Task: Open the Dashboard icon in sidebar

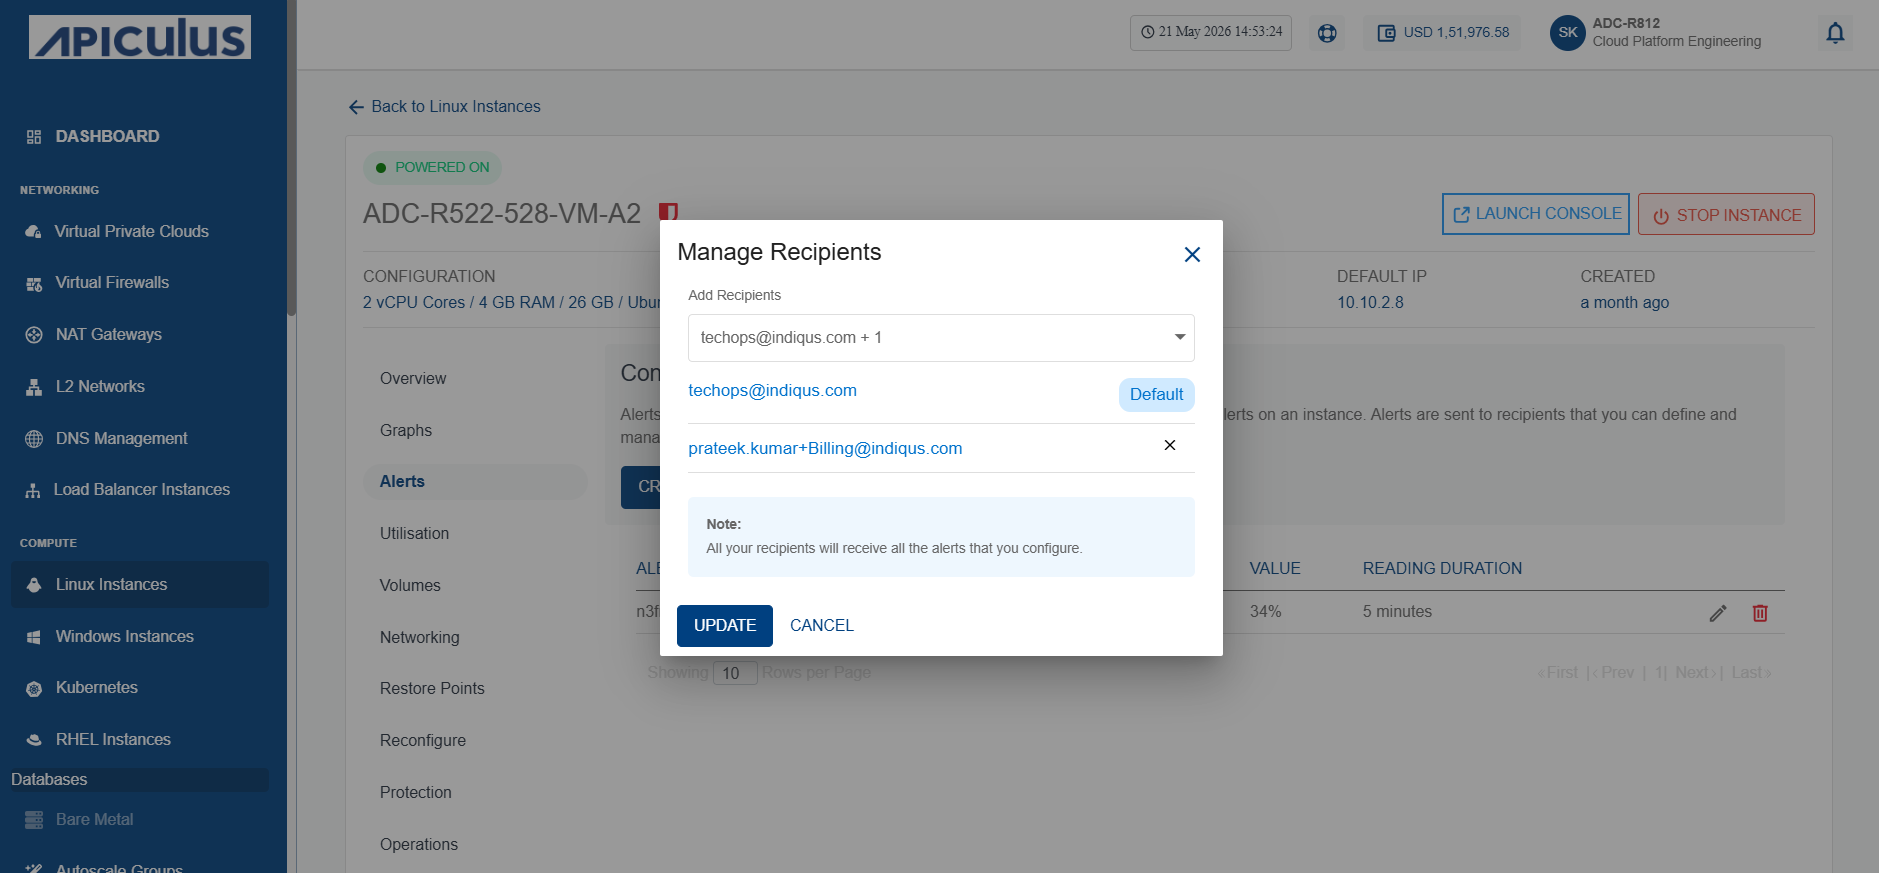Action: click(x=34, y=137)
